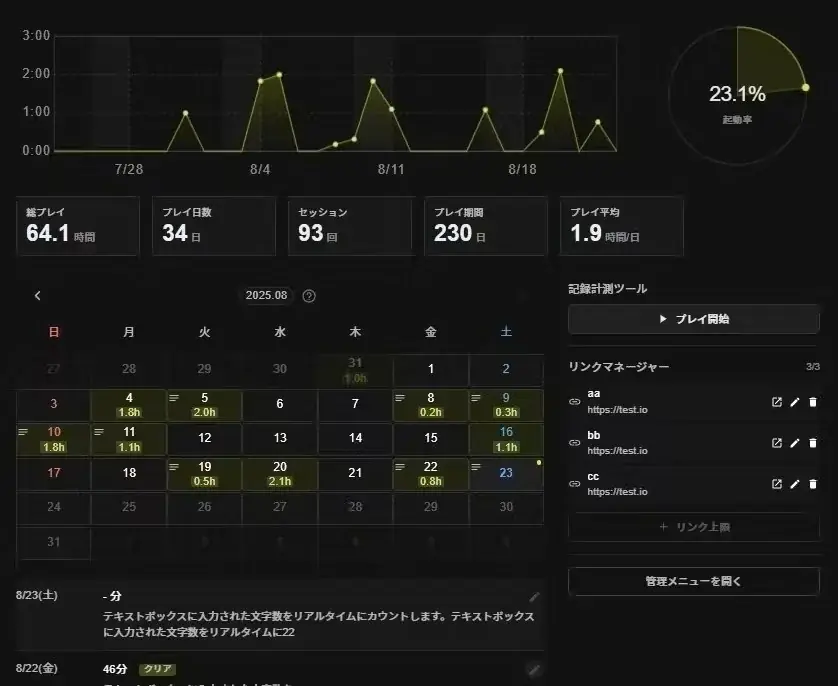838x686 pixels.
Task: Click the 8/4 chart axis label
Action: [x=260, y=169]
